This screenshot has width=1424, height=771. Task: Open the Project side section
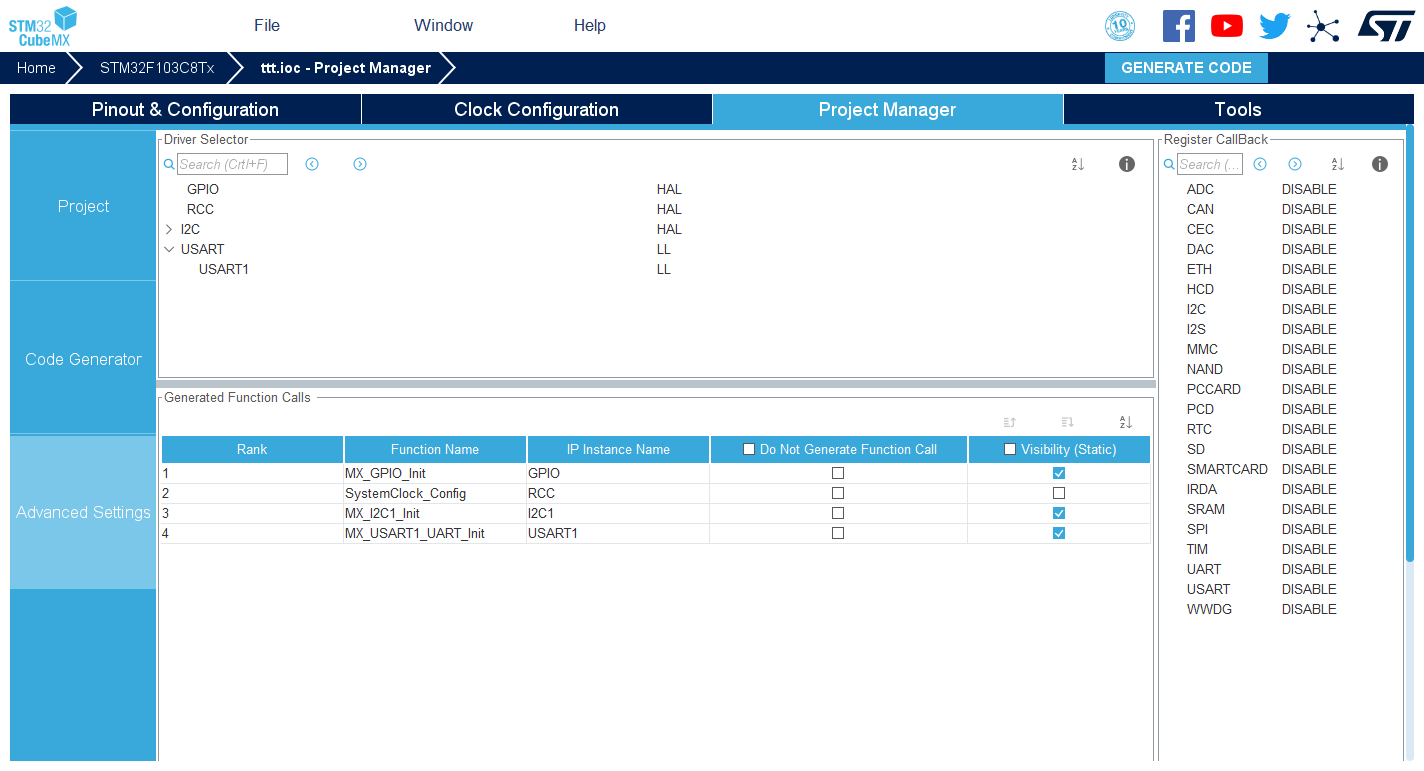click(83, 206)
